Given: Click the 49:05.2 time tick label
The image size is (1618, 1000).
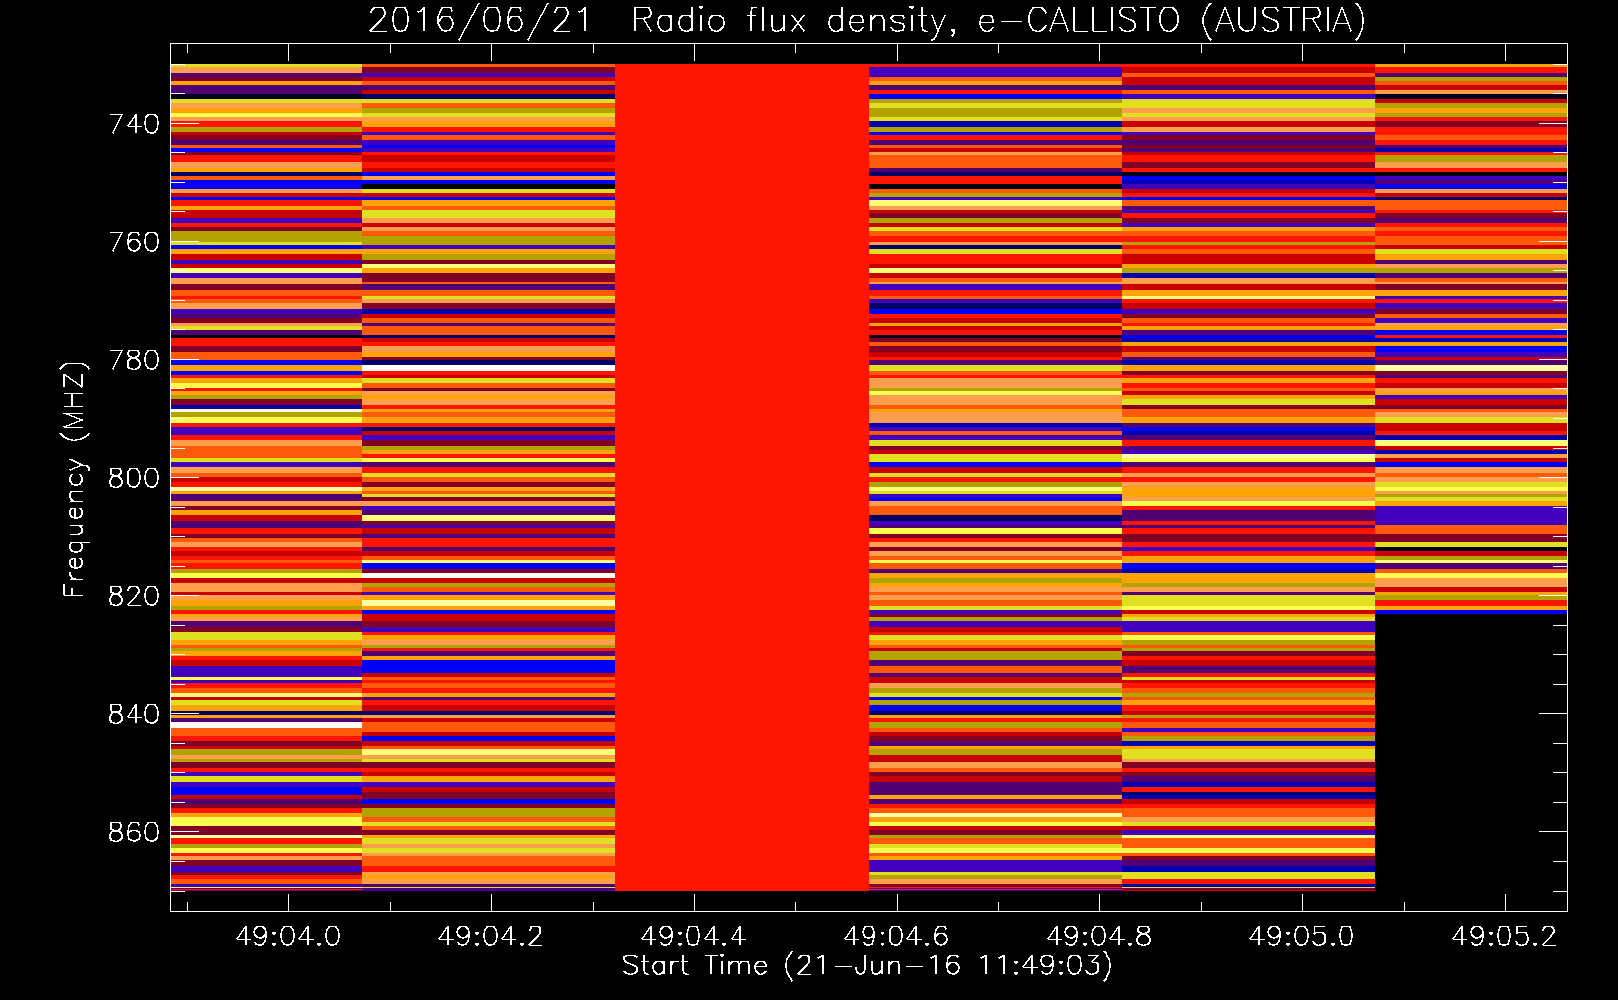Looking at the screenshot, I should [1505, 936].
